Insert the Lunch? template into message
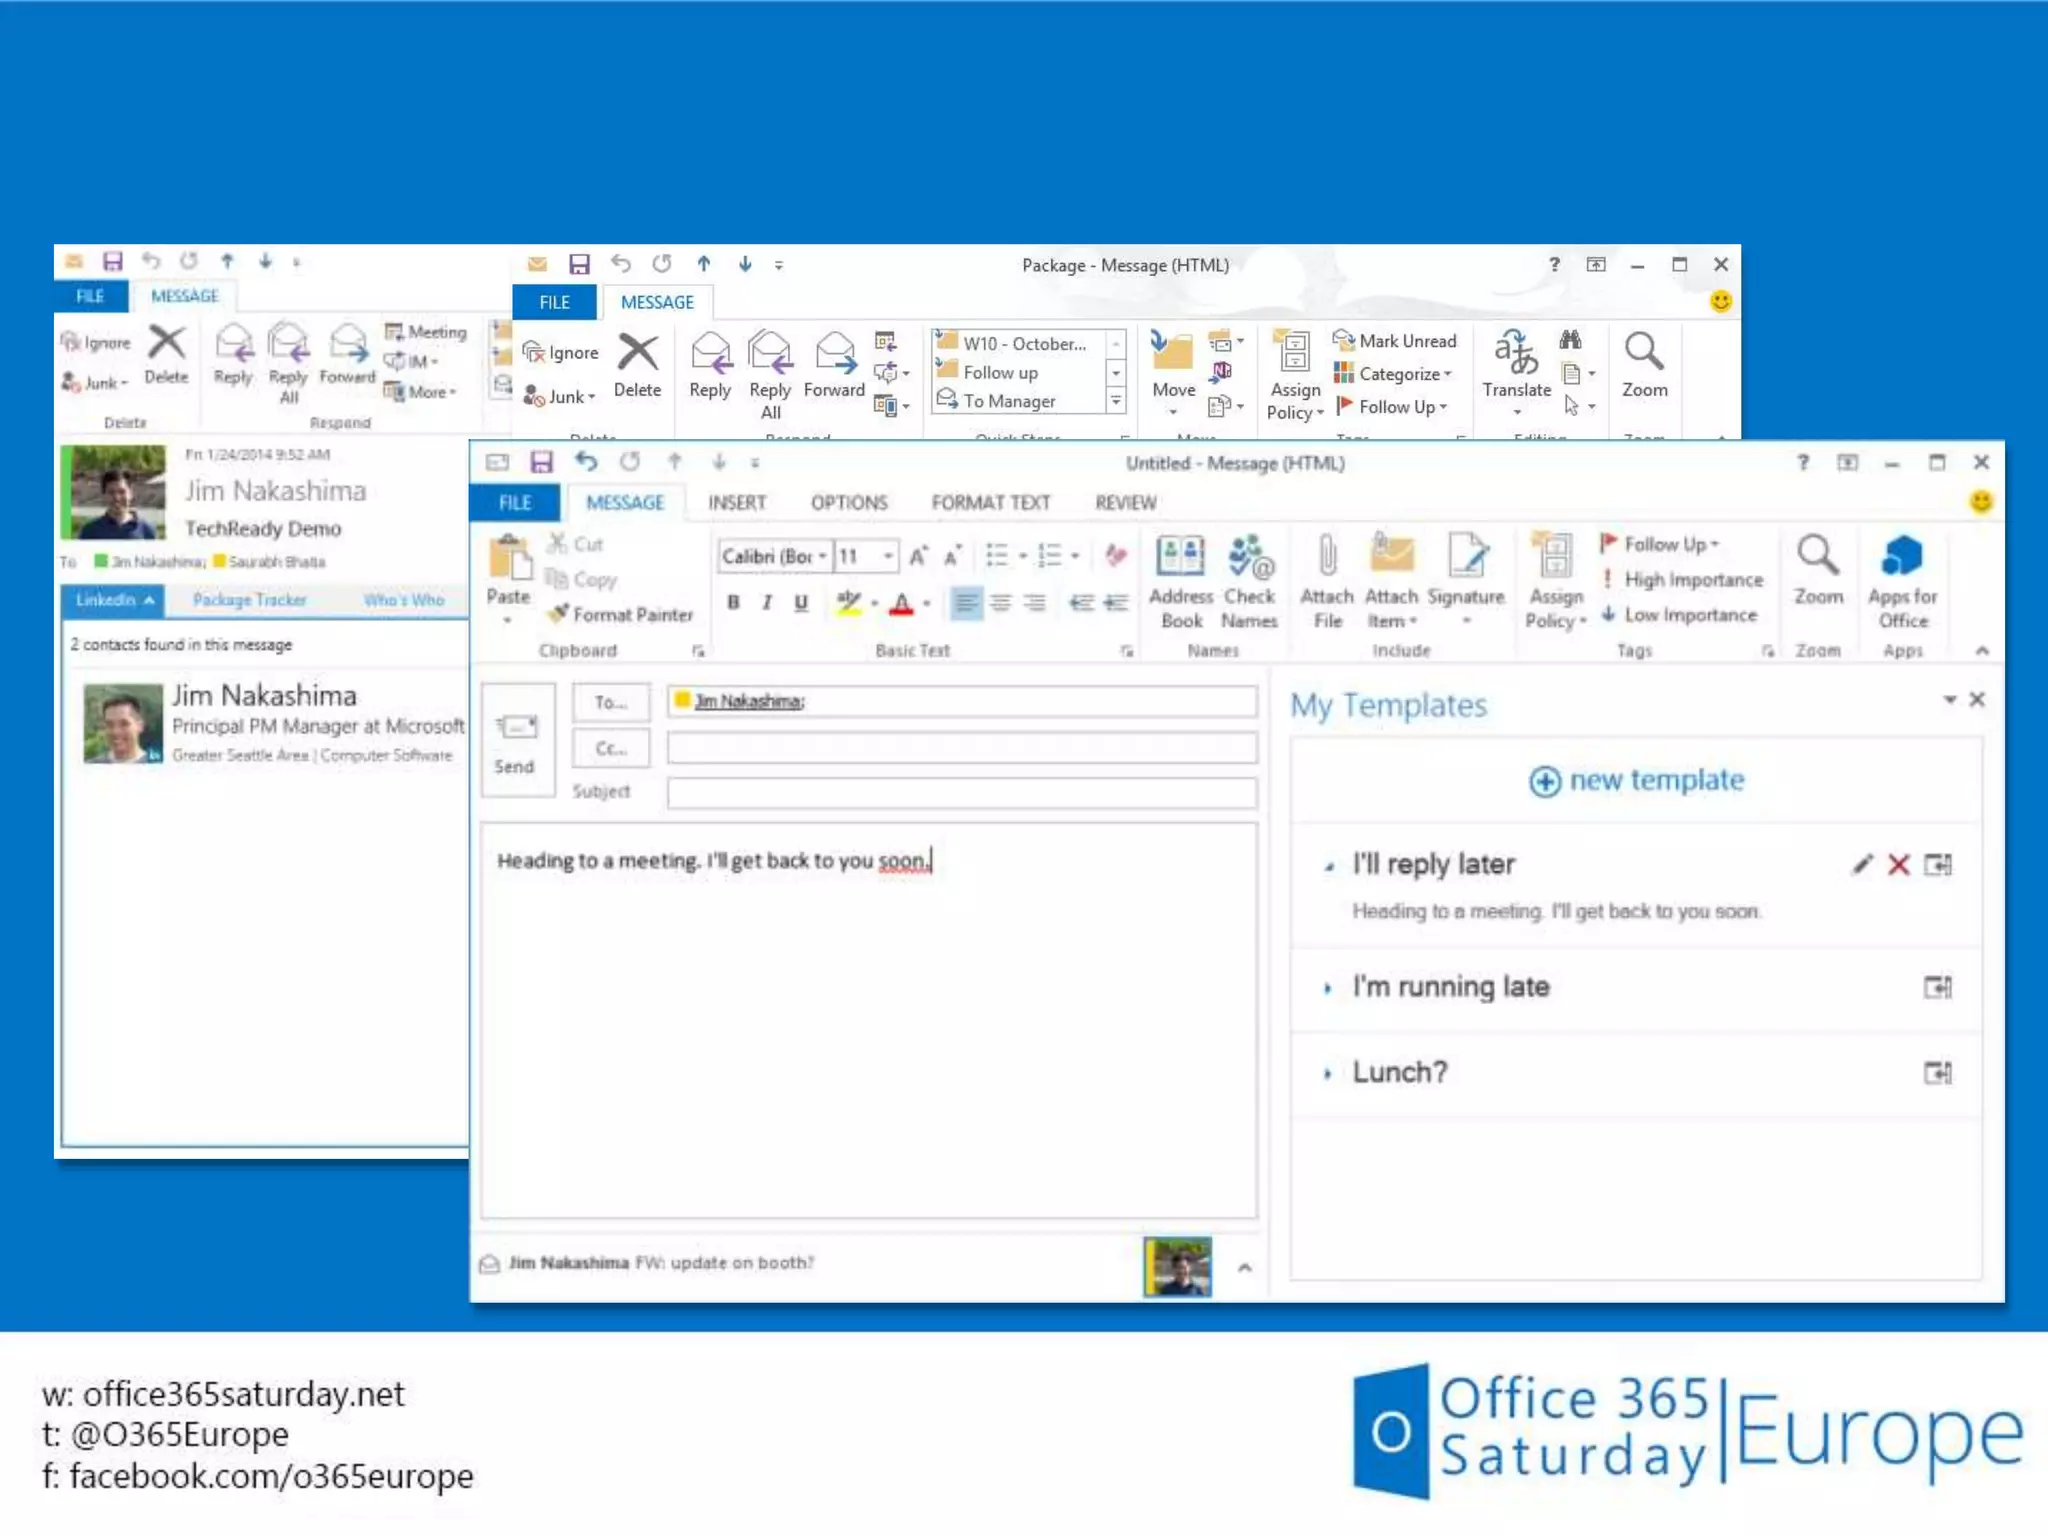 1937,1073
